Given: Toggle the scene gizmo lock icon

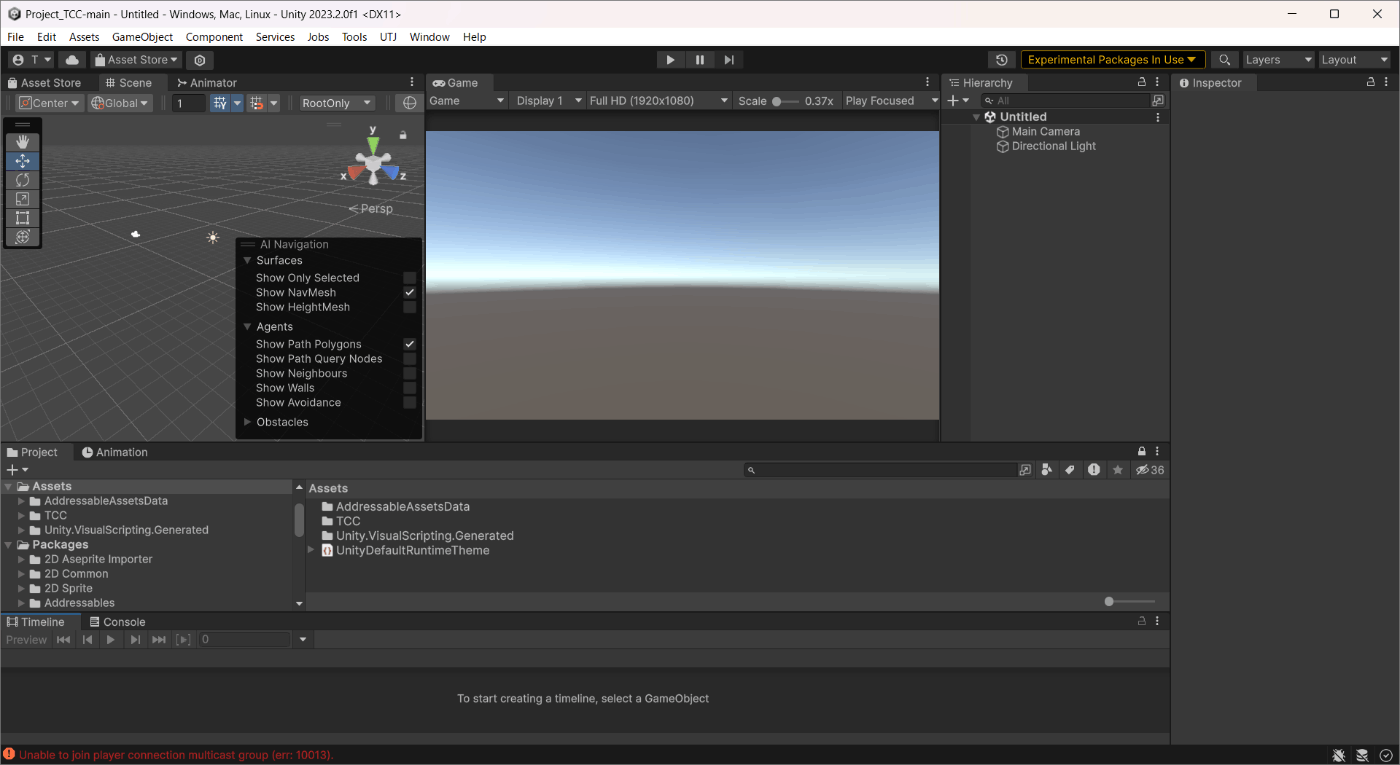Looking at the screenshot, I should [403, 135].
